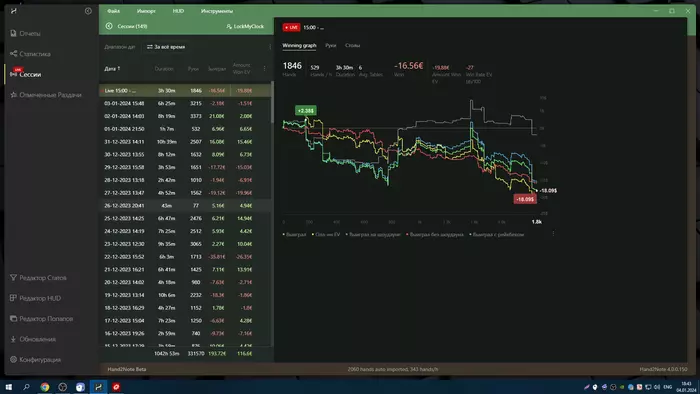Viewport: 700px width, 394px height.
Task: Open Отмеченные Раздачи marked hands
Action: (x=46, y=95)
